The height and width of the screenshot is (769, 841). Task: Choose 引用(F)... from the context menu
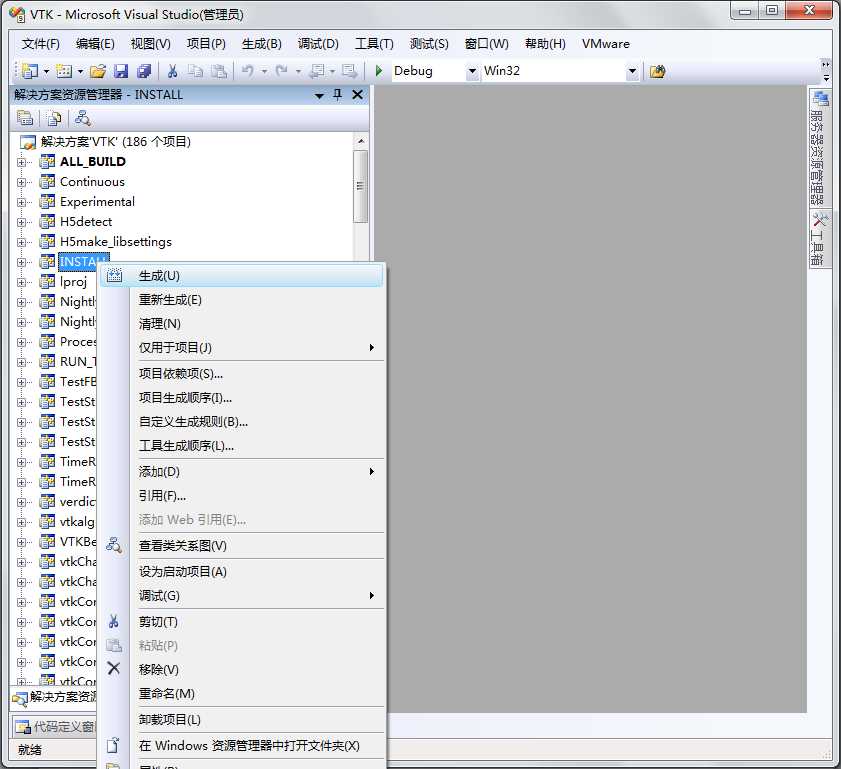[x=242, y=496]
